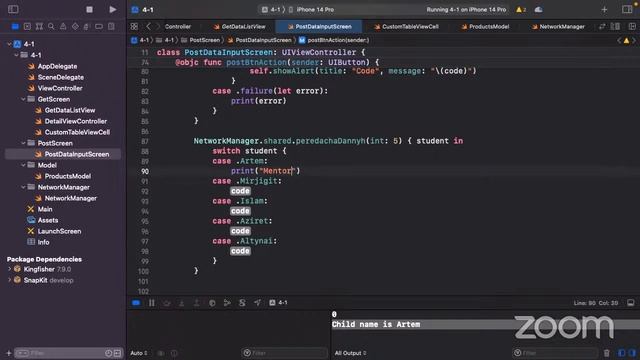Toggle the inspector panel button

pyautogui.click(x=627, y=9)
